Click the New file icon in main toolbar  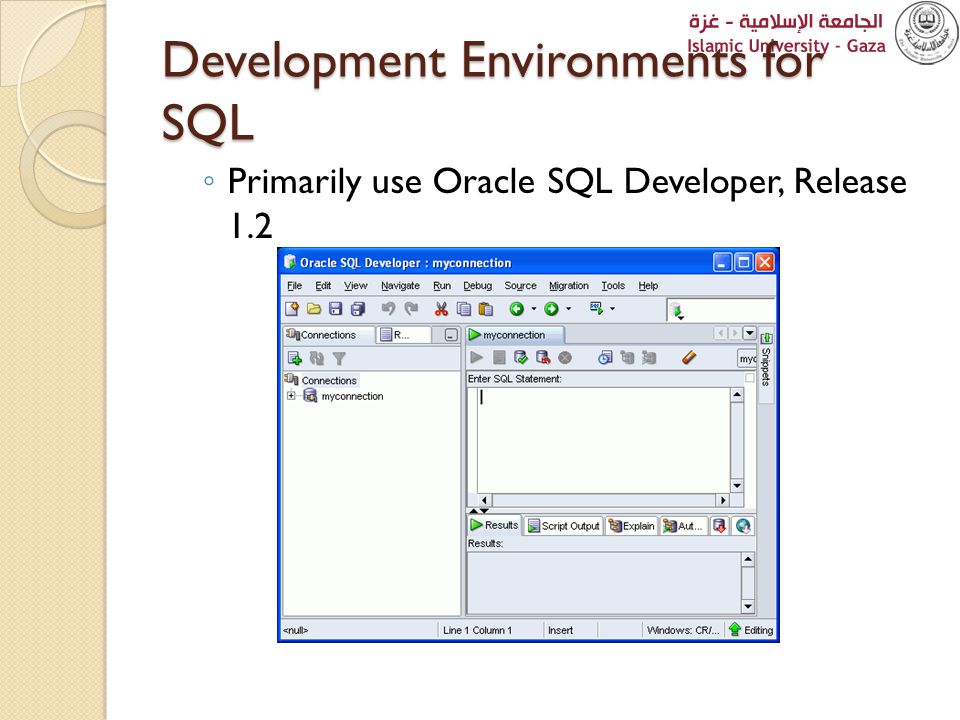pos(292,309)
